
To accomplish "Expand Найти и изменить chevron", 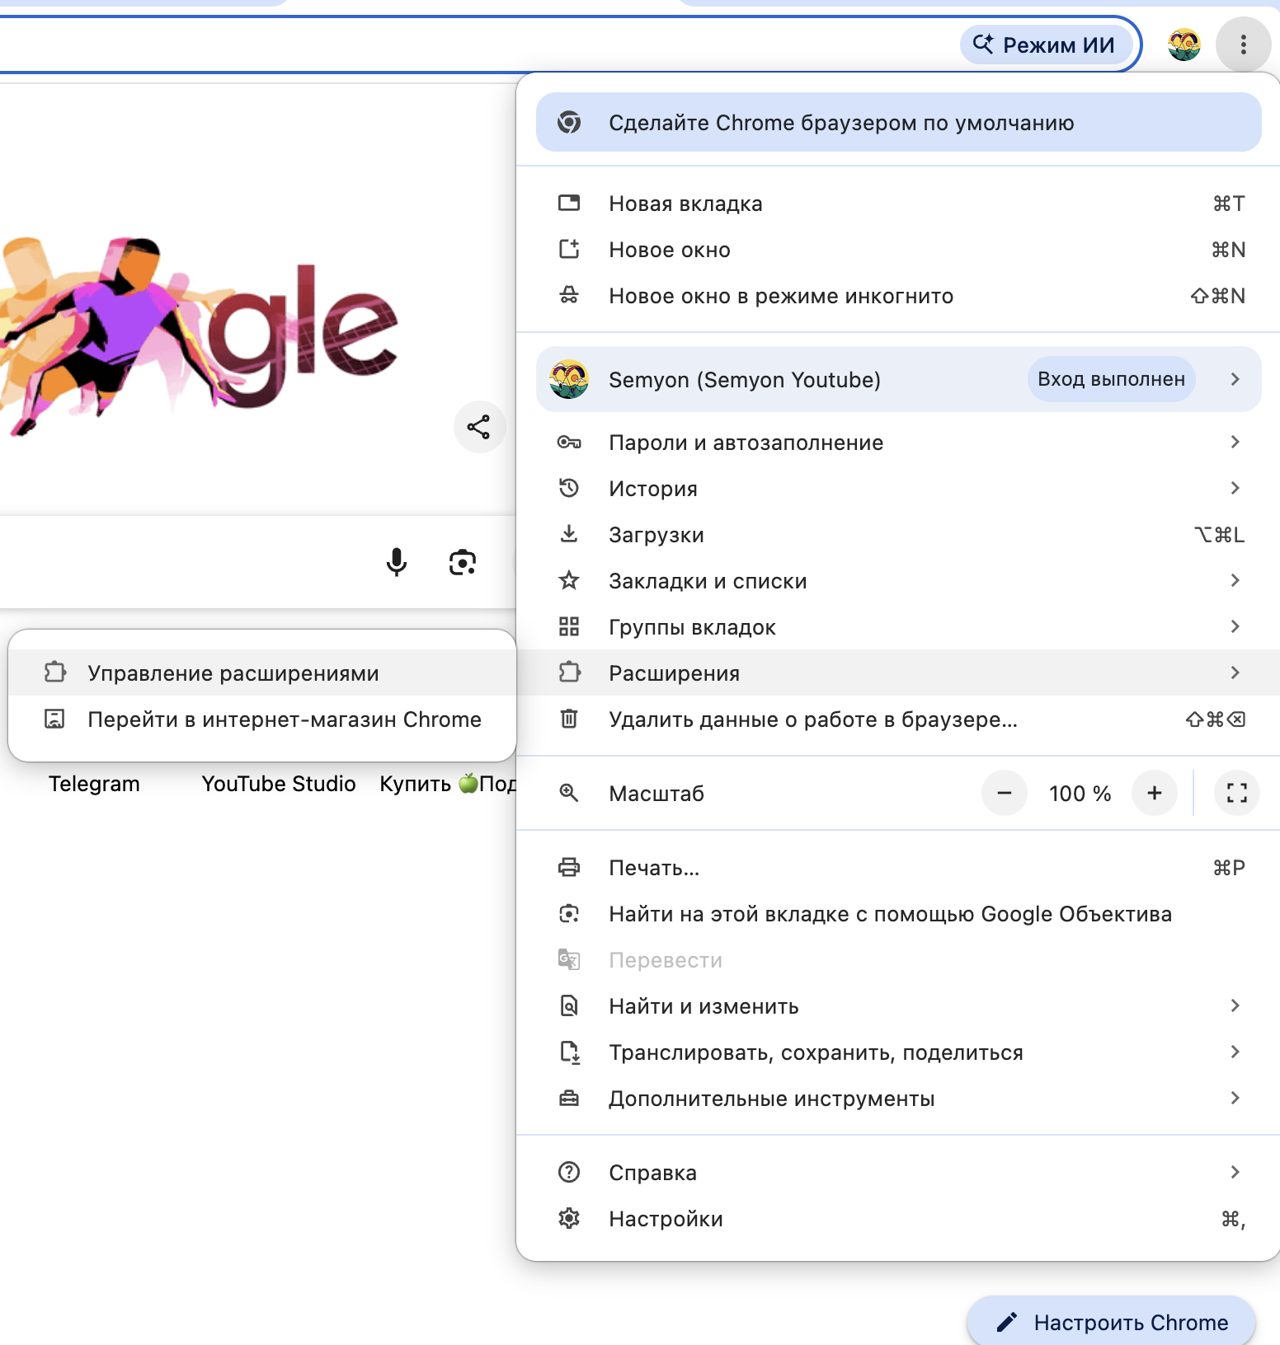I will point(1235,1006).
